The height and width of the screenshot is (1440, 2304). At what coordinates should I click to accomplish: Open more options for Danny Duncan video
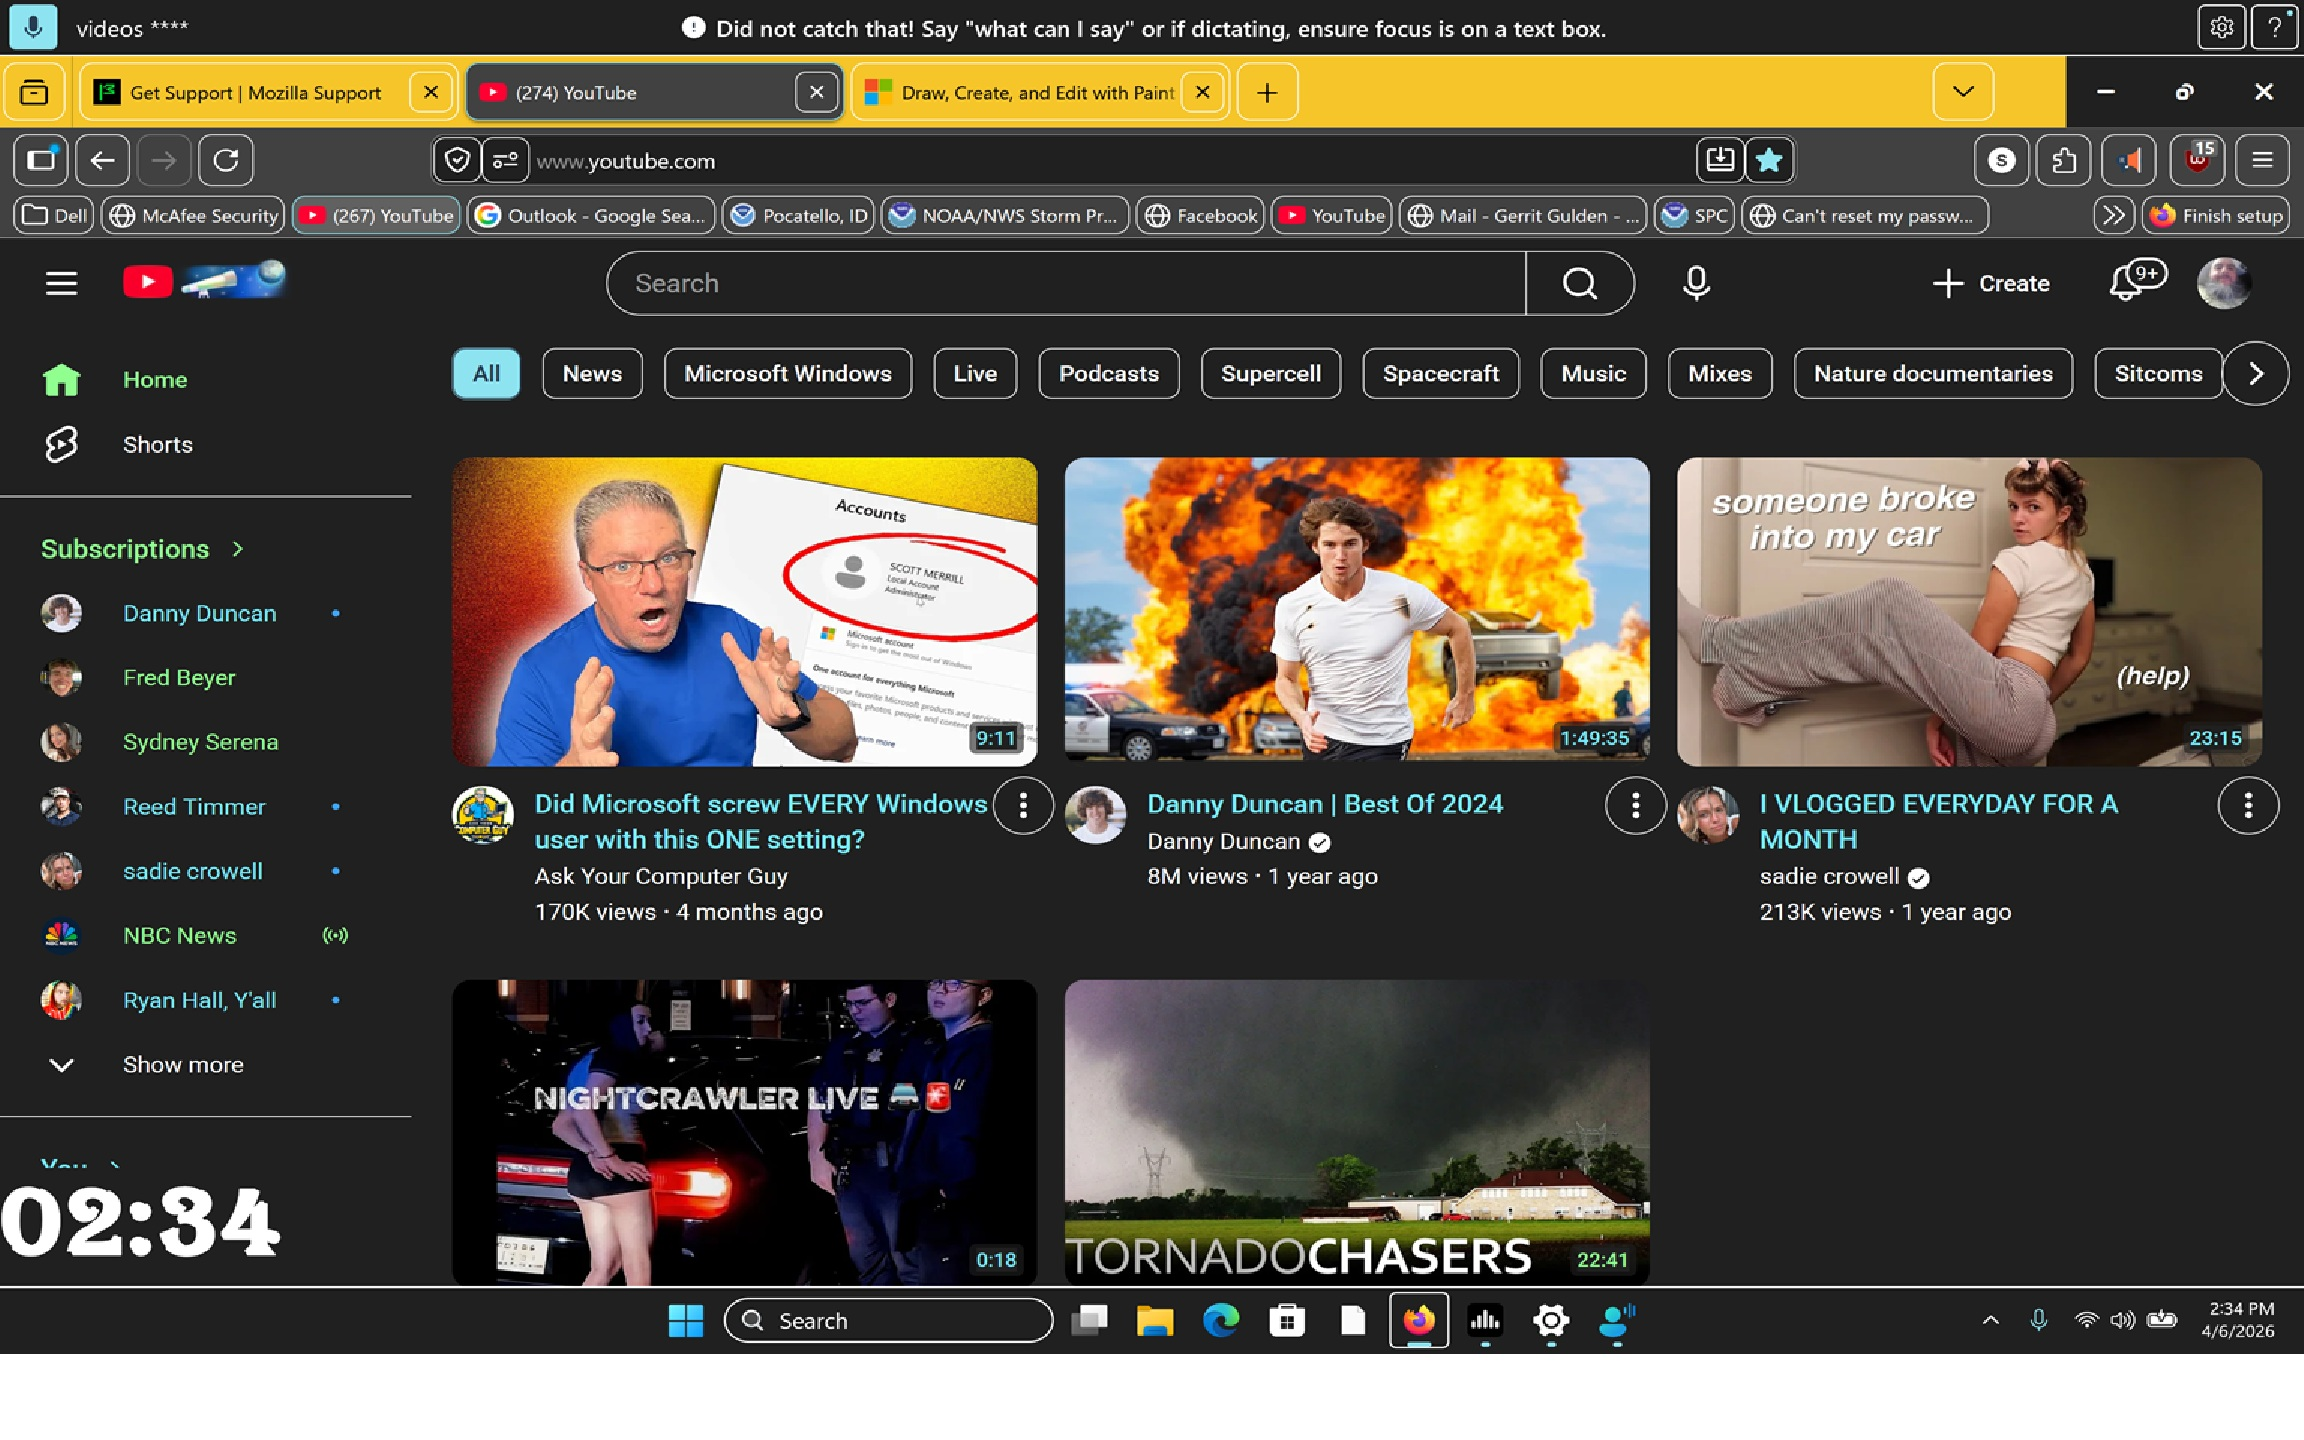1635,805
